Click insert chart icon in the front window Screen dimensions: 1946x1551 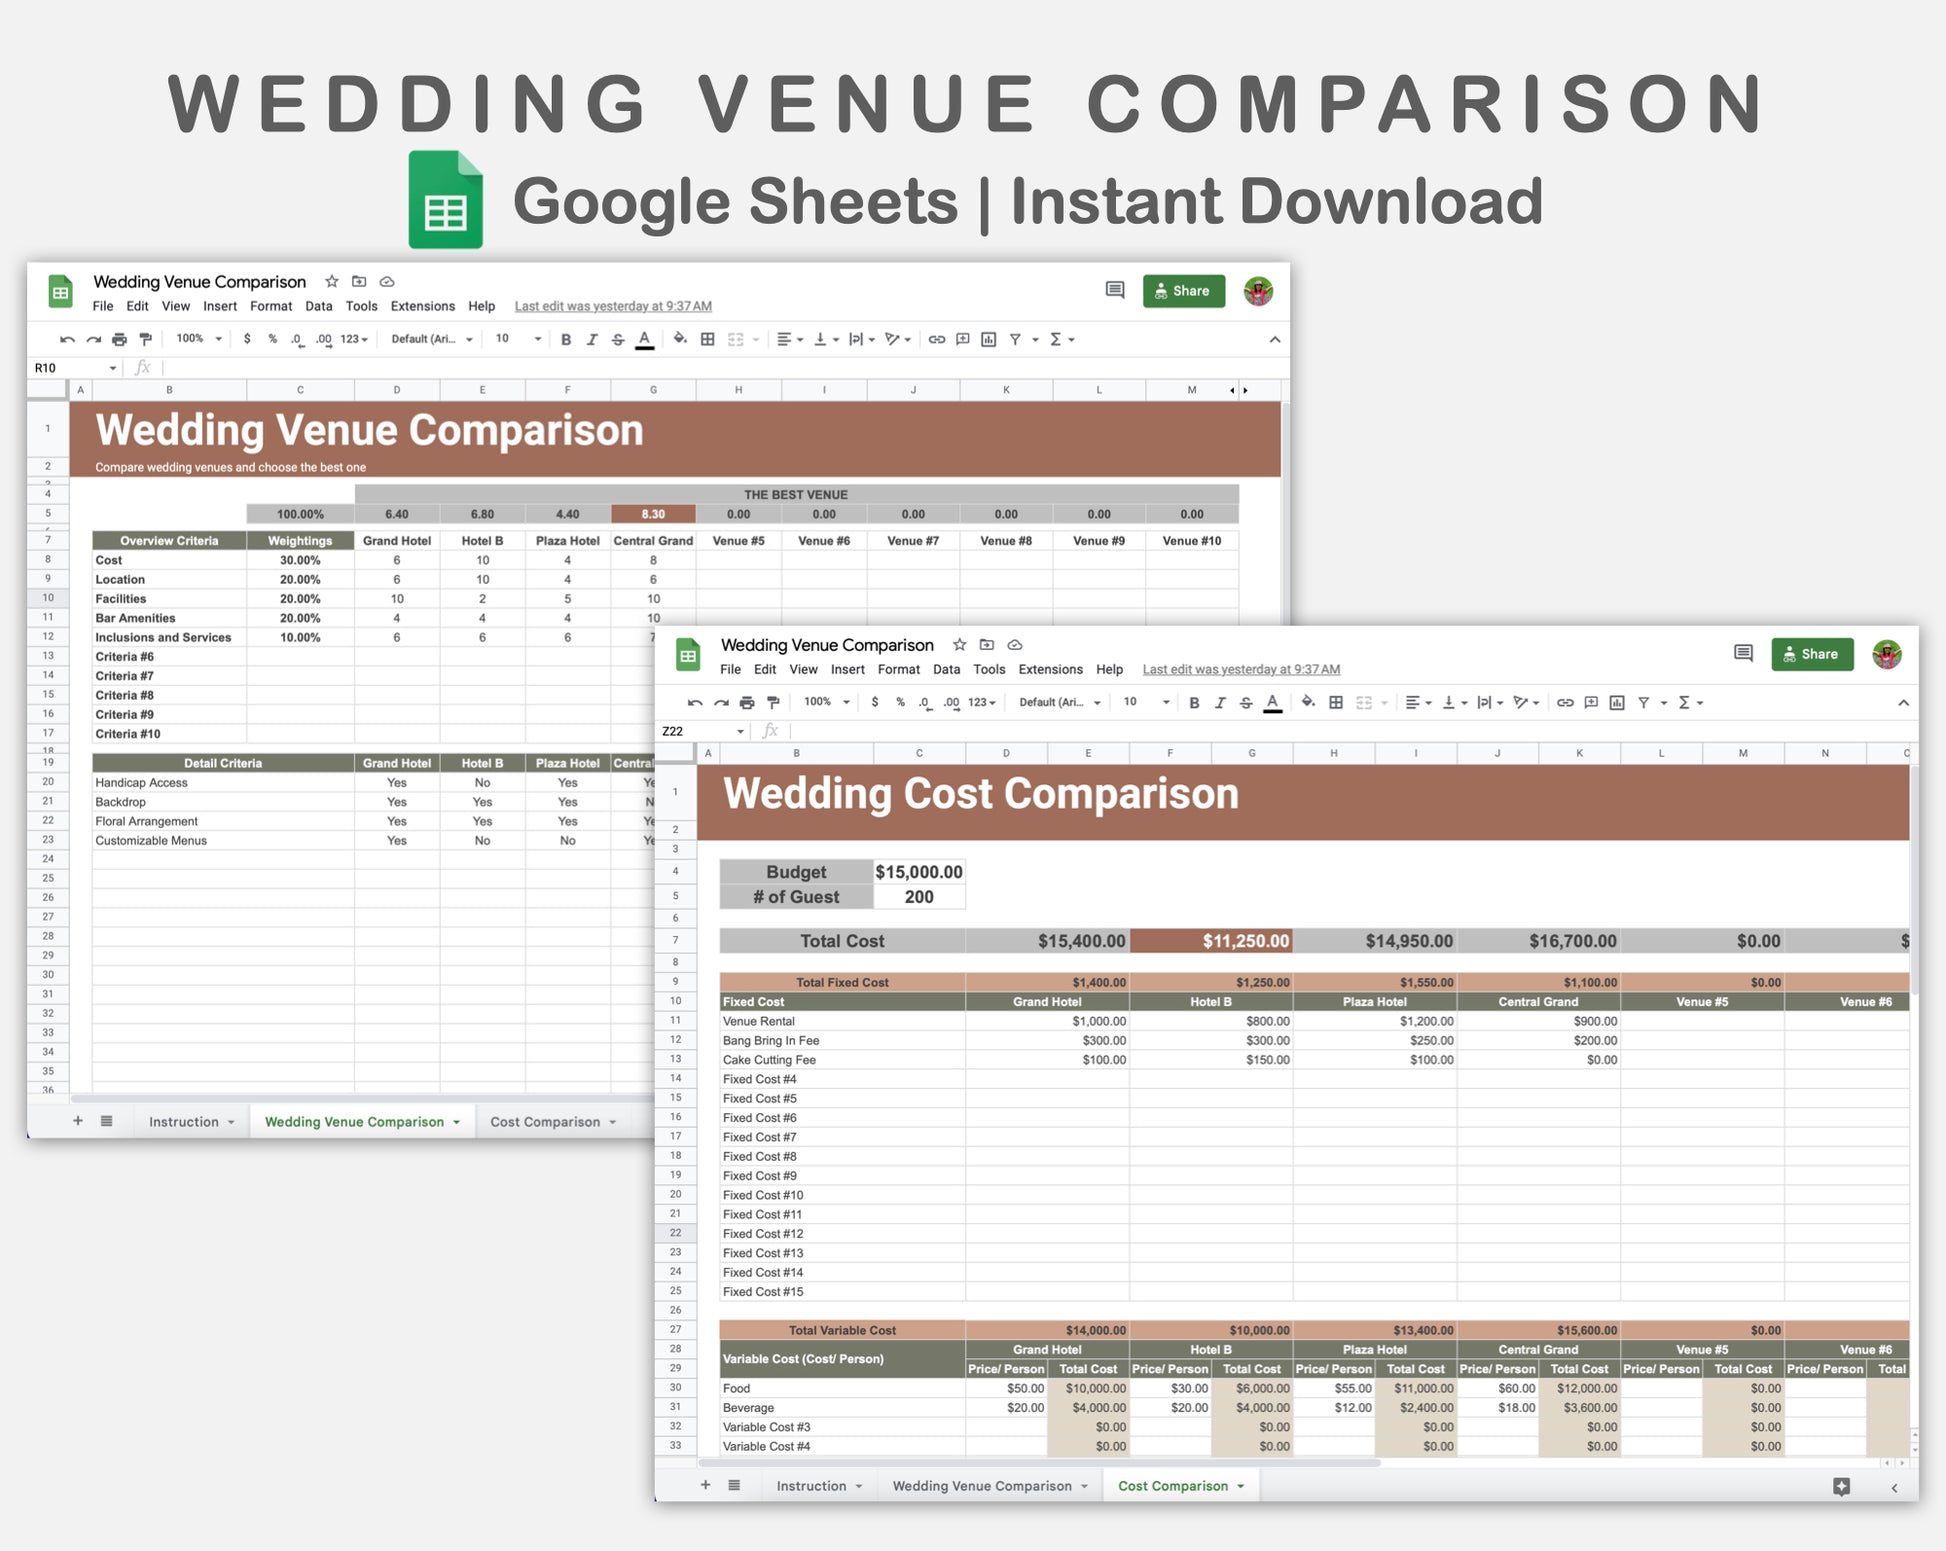1617,703
